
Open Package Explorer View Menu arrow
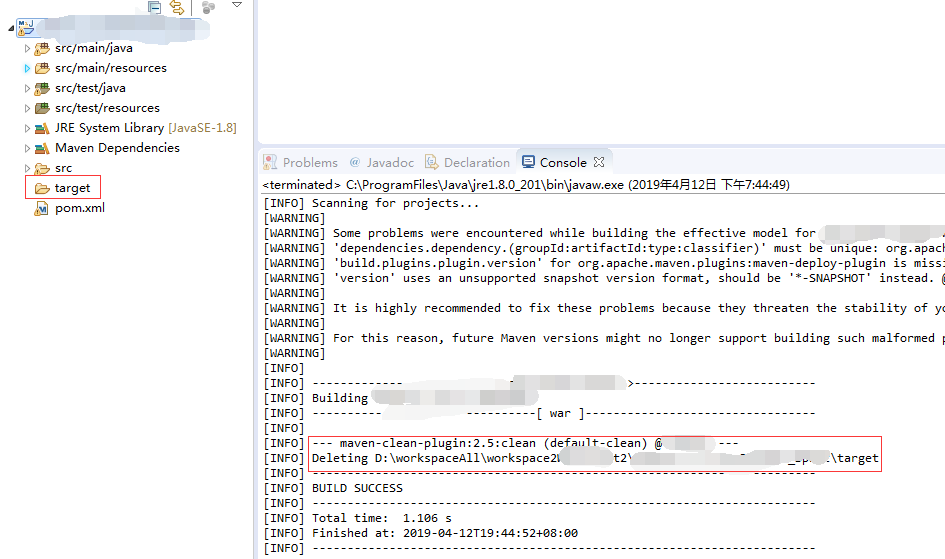[237, 5]
